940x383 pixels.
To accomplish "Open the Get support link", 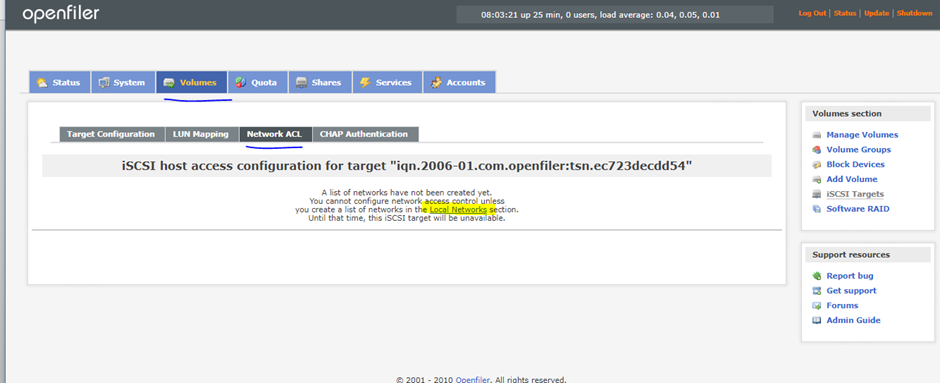I will point(851,291).
